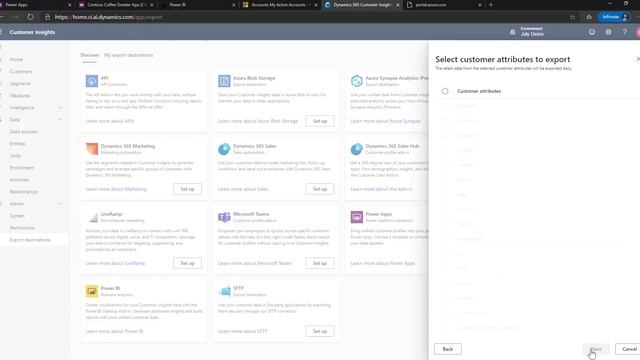Switch to Accounts My Active Accounts tab

coord(280,5)
